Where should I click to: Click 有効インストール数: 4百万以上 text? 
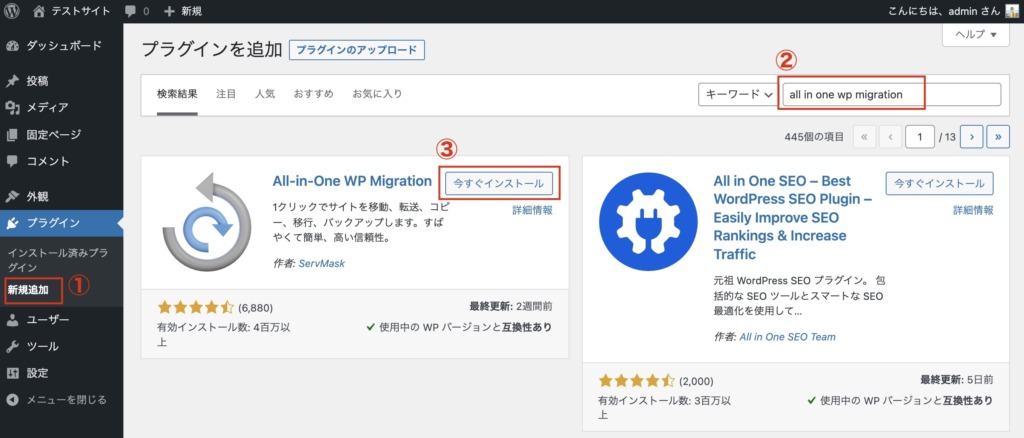[x=223, y=334]
